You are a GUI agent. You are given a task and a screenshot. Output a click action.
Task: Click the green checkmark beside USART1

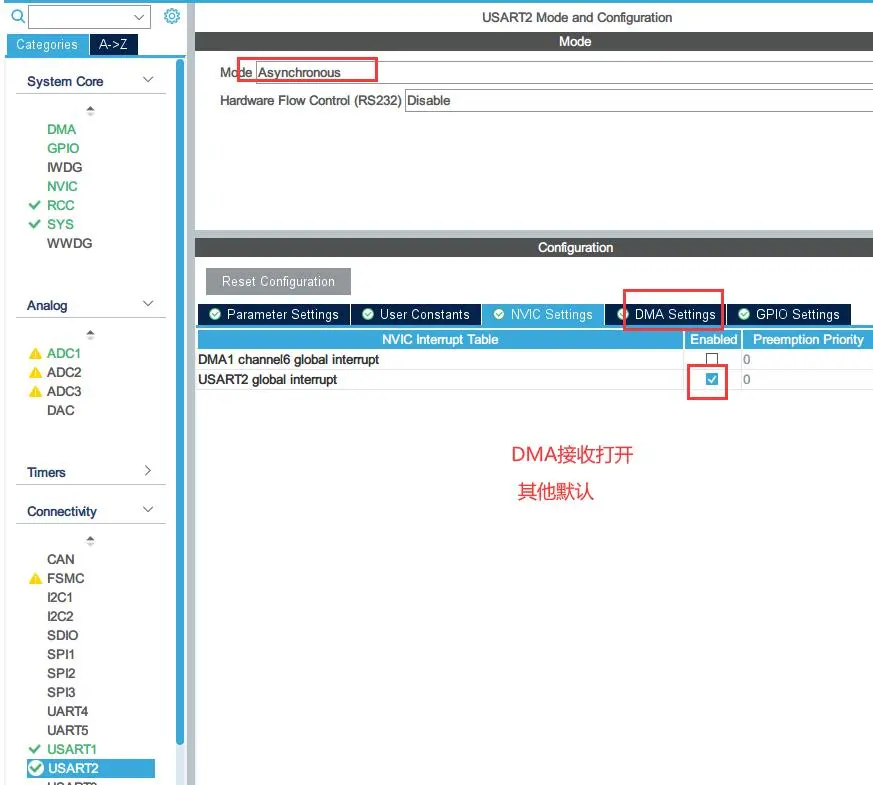tap(35, 749)
